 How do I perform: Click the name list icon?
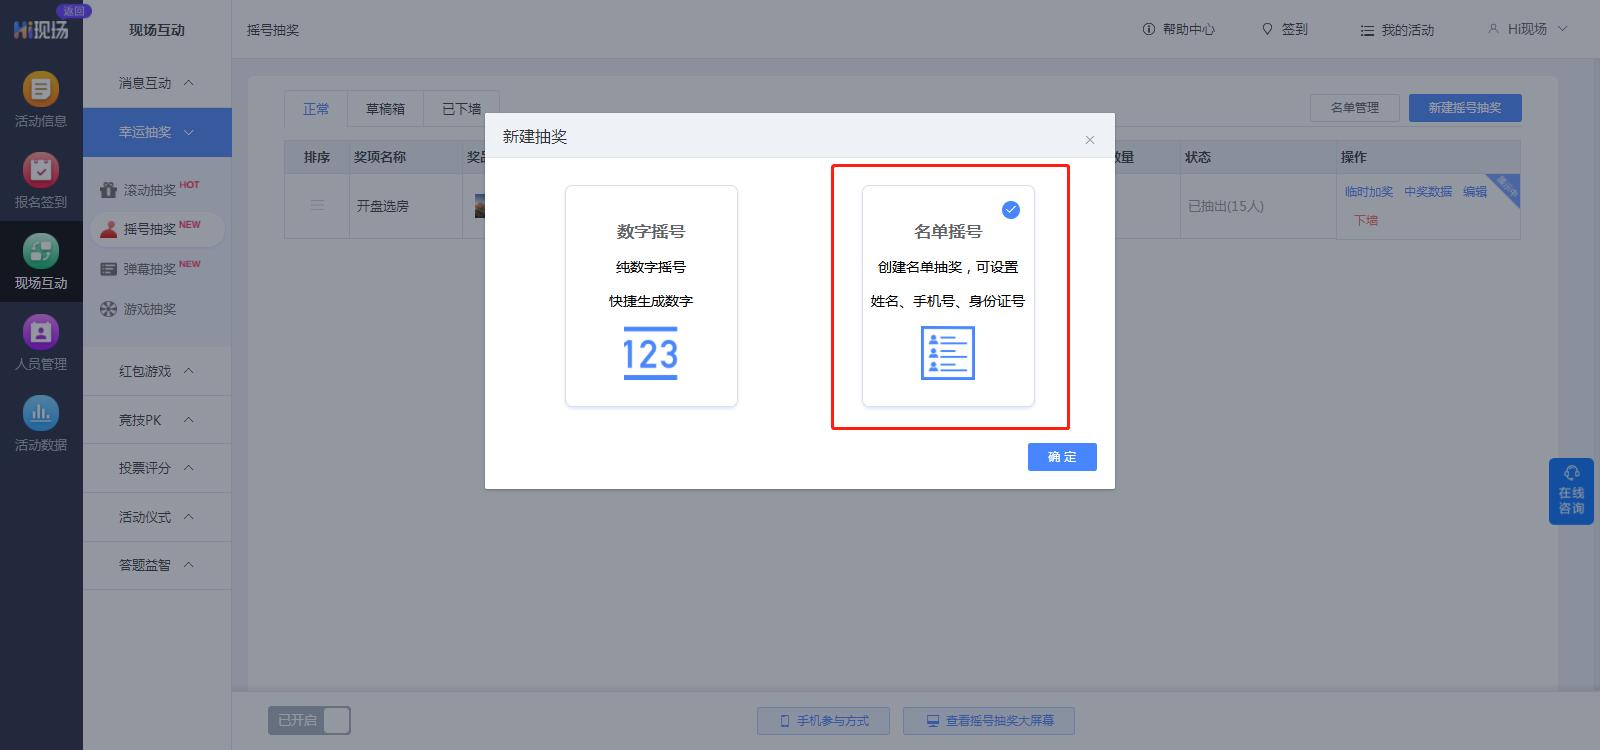[x=948, y=353]
